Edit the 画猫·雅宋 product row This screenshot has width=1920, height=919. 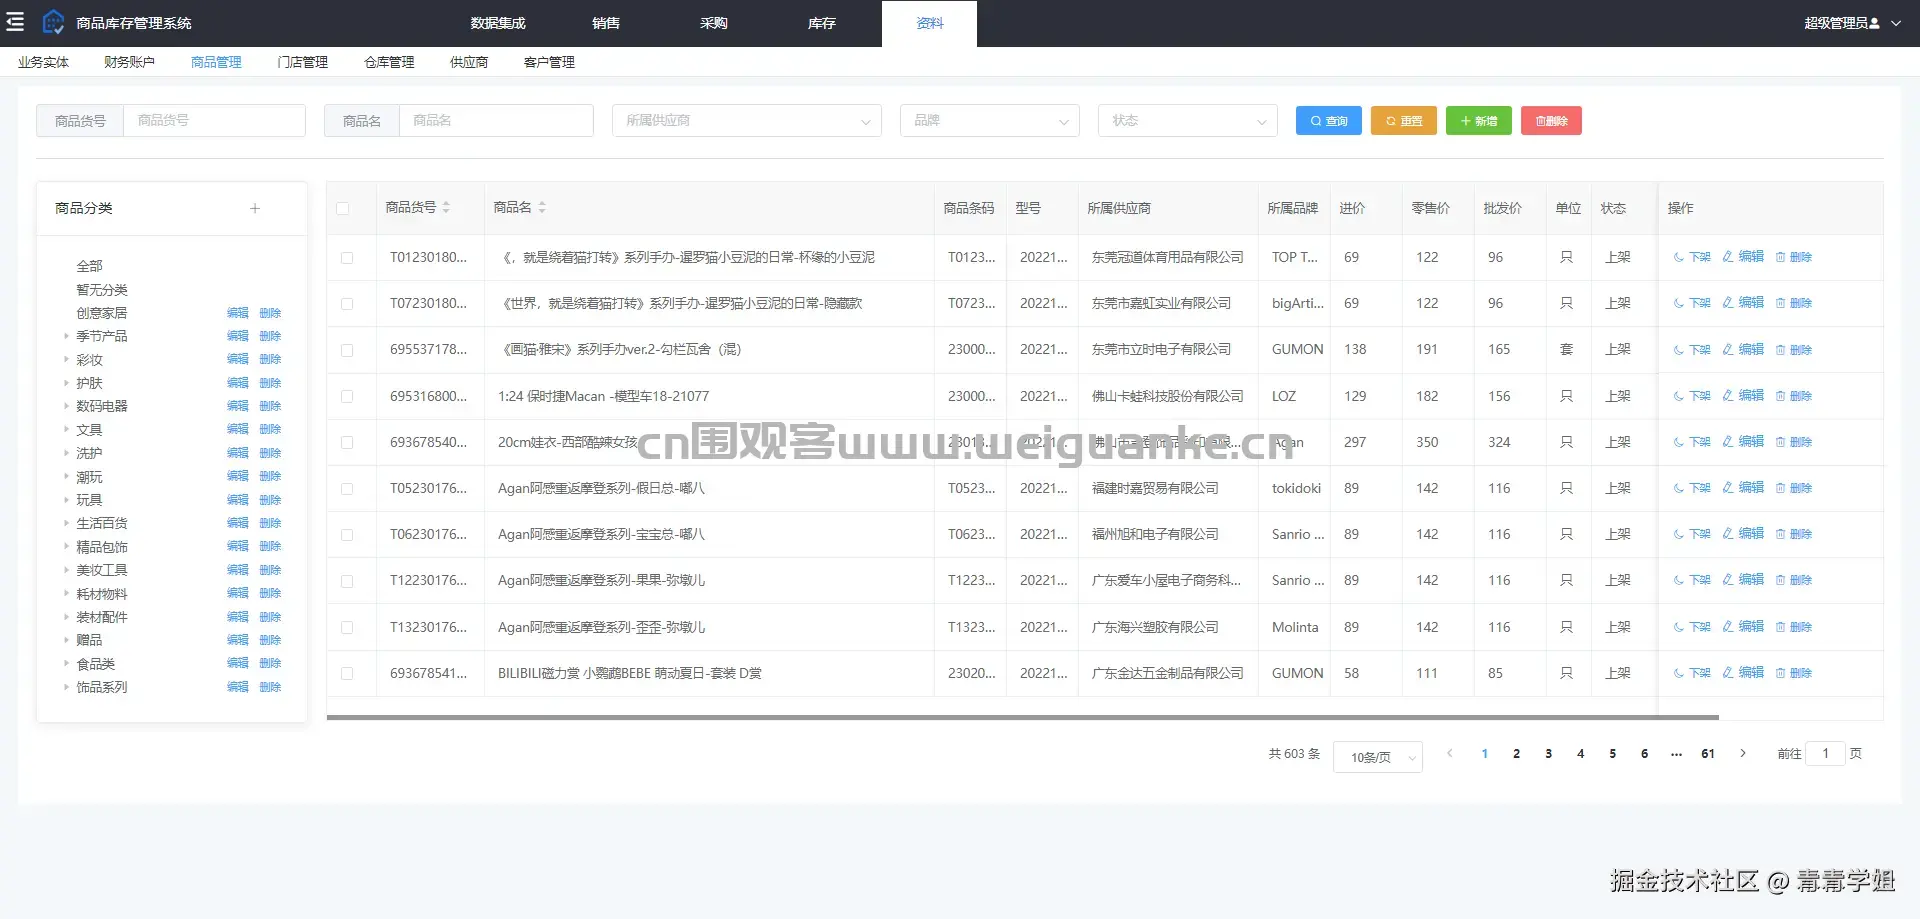[x=1743, y=350]
